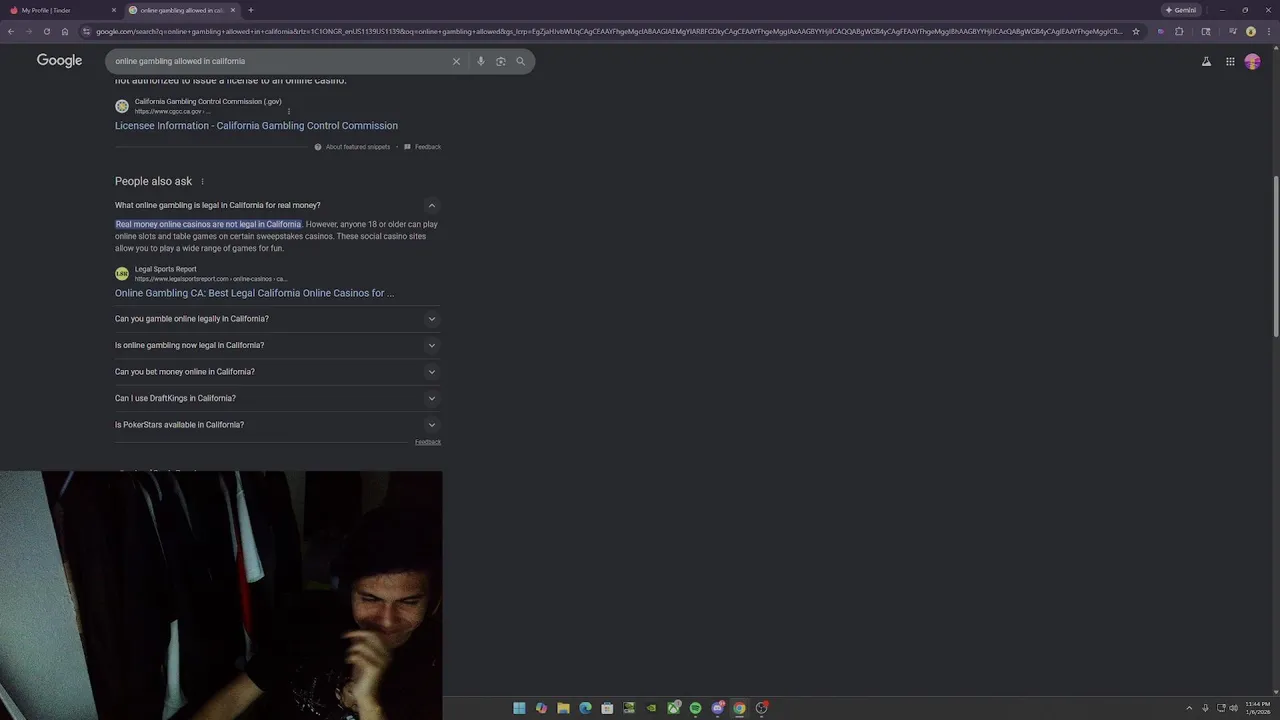Reload the current page
Screen dimensions: 1280x720
coord(46,31)
